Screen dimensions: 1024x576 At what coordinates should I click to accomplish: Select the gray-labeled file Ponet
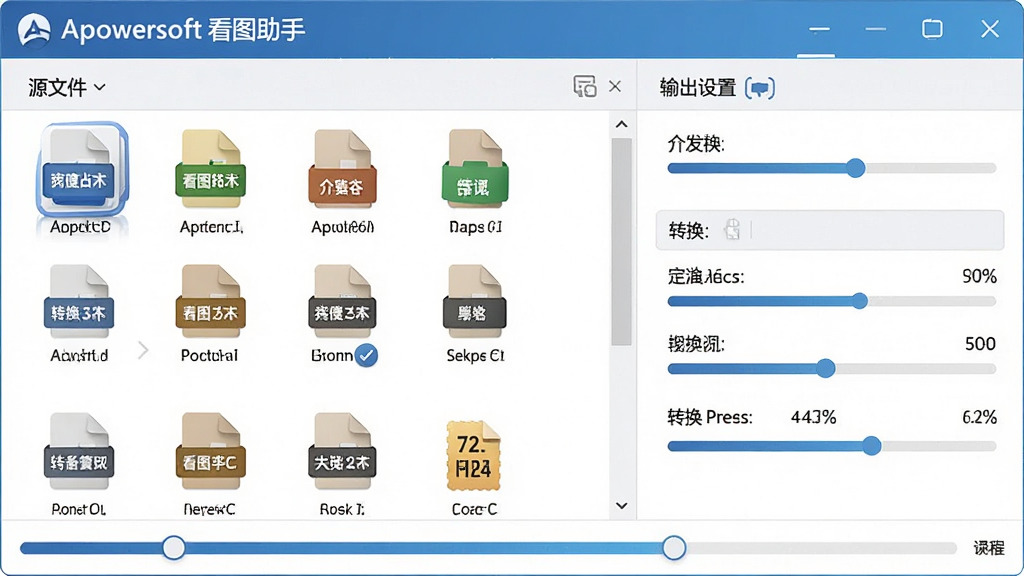[79, 462]
